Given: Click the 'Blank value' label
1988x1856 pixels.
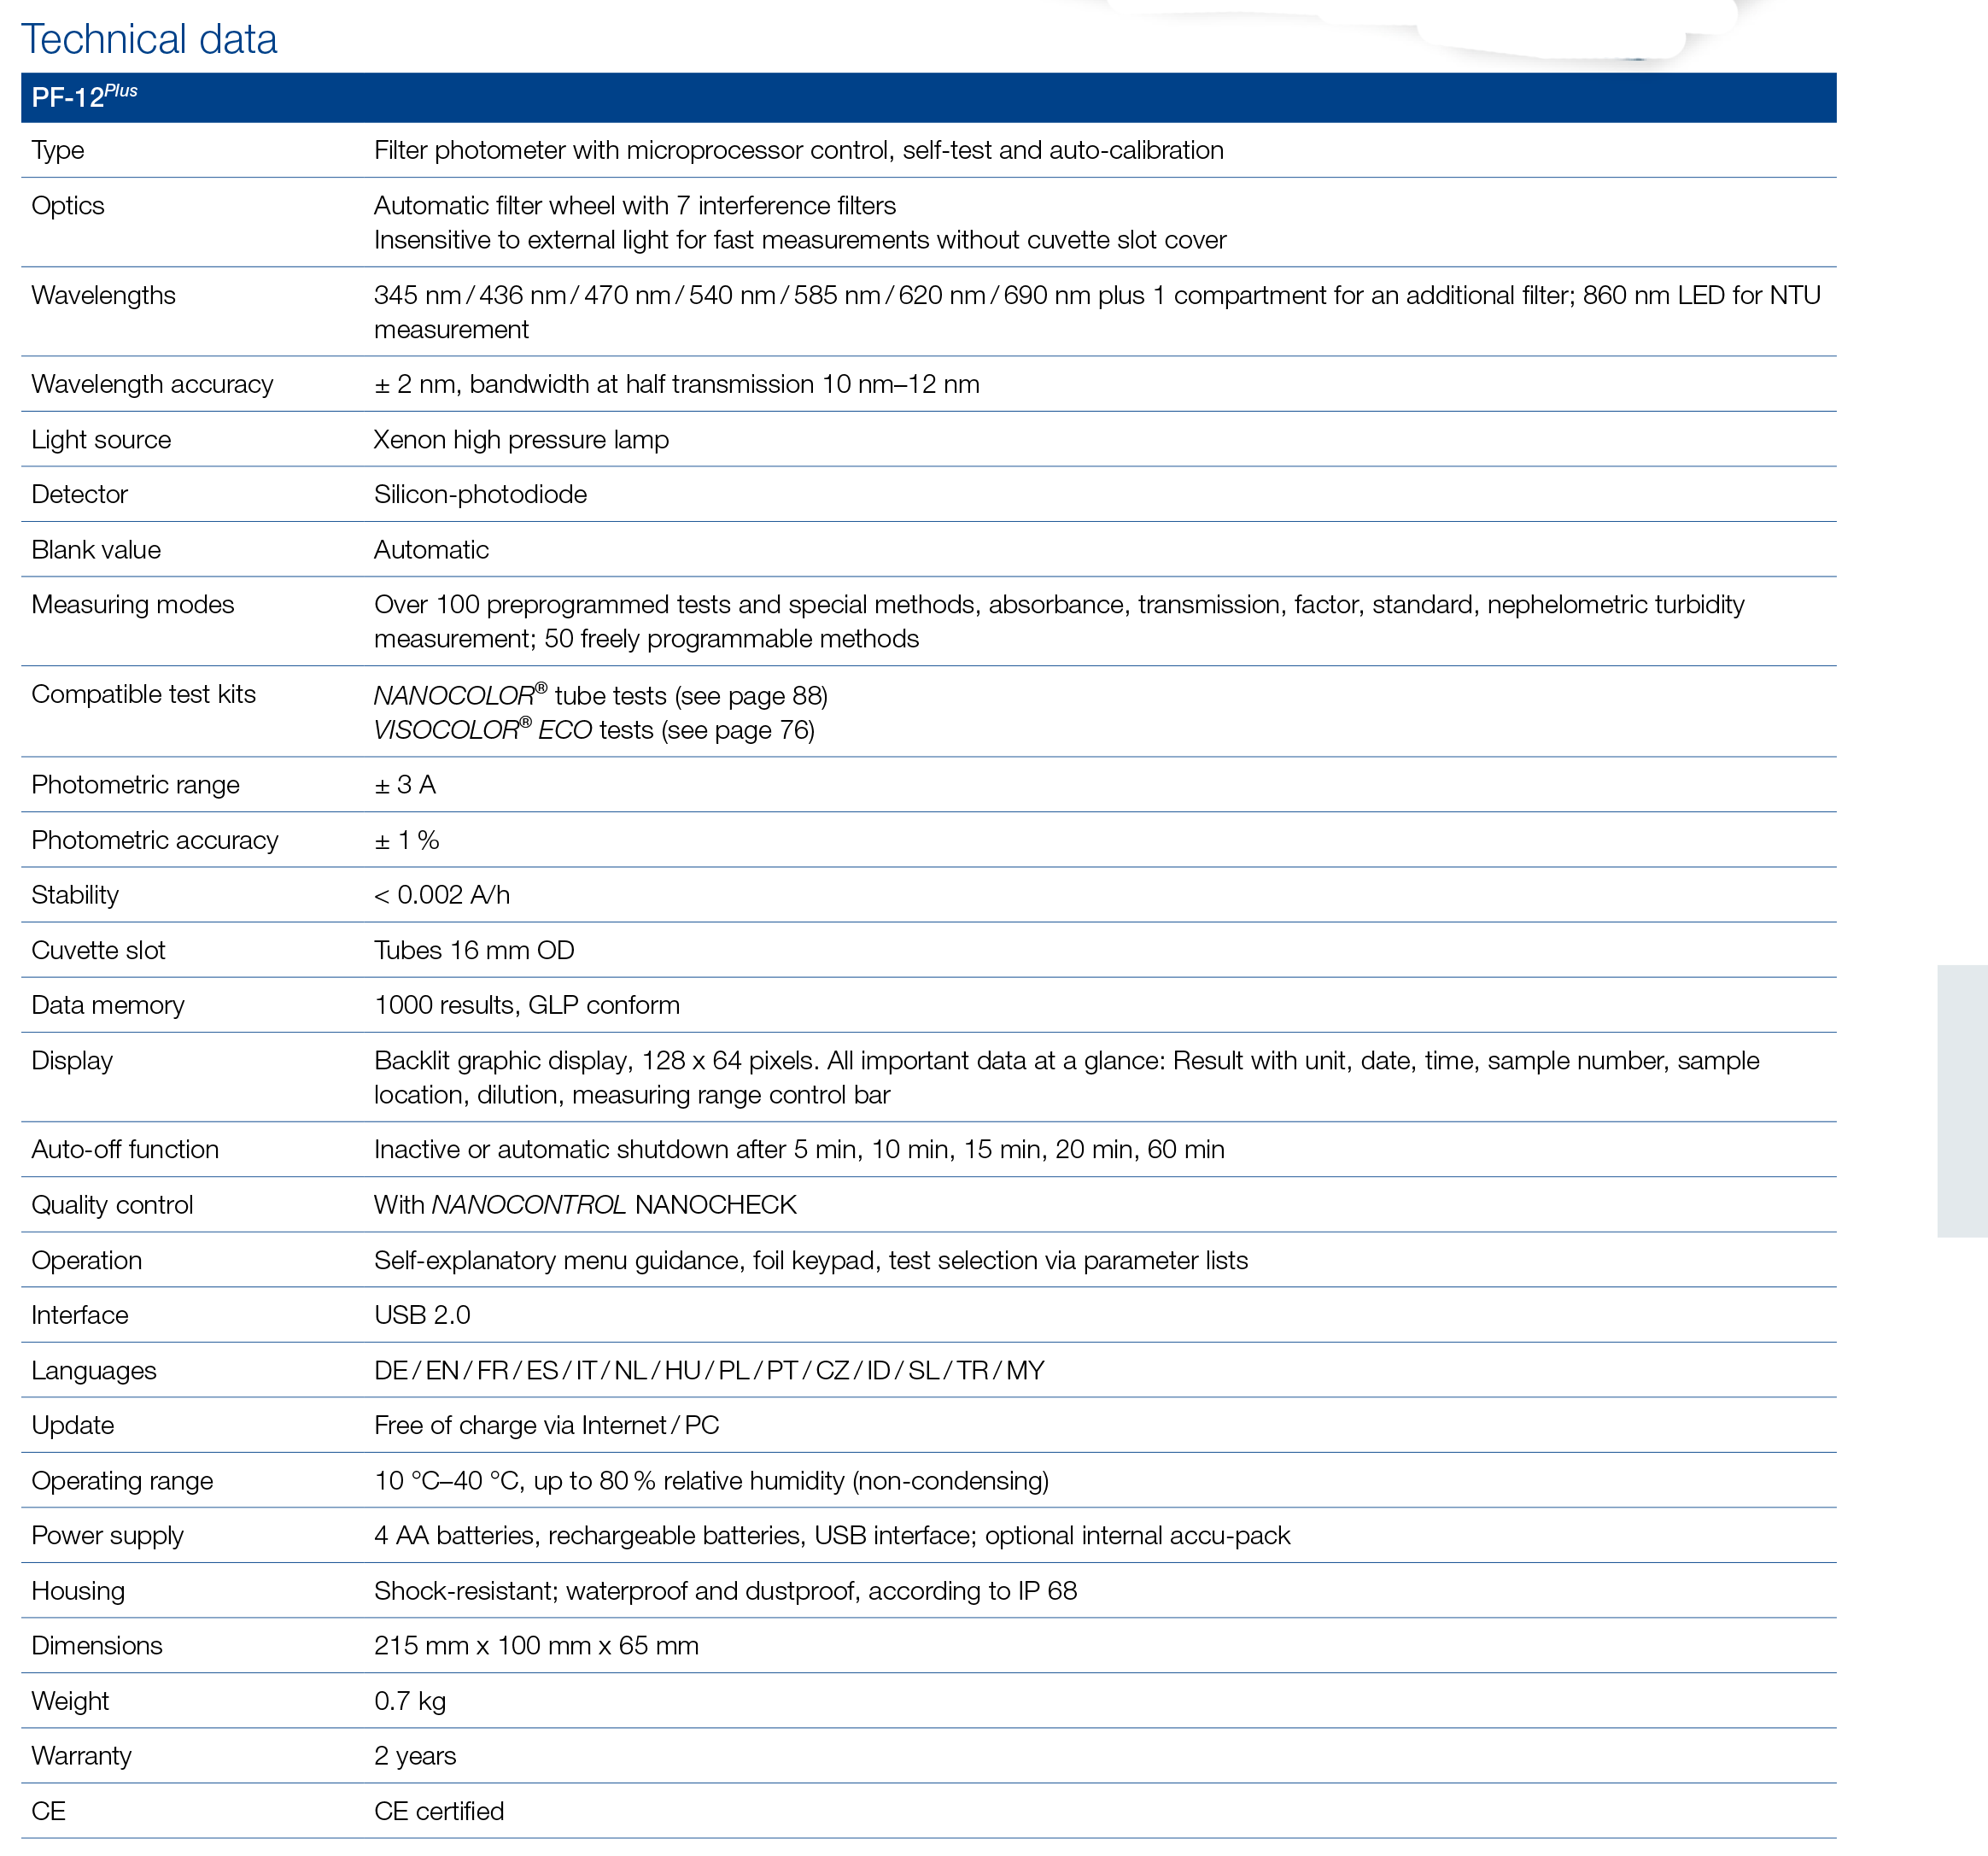Looking at the screenshot, I should pos(96,550).
